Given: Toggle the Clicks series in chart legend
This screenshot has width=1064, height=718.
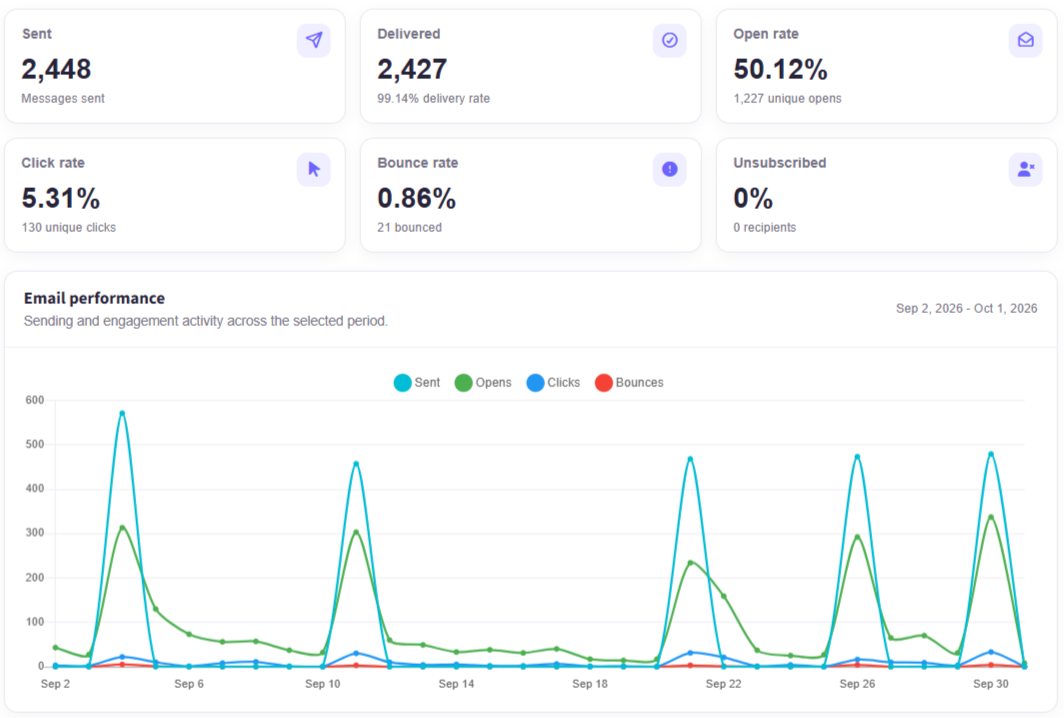Looking at the screenshot, I should [x=554, y=383].
